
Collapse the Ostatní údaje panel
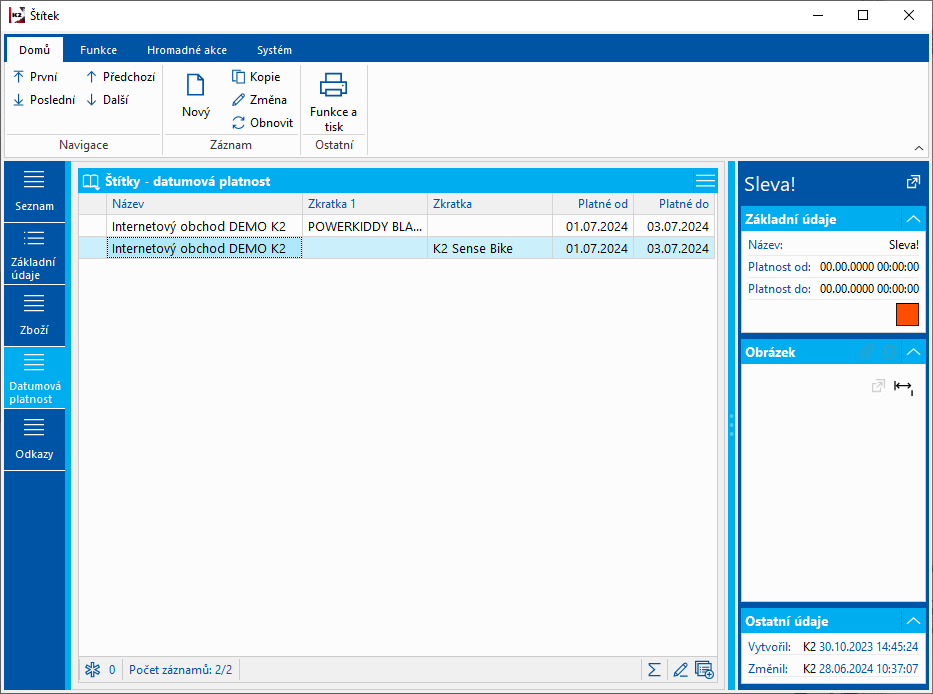click(912, 621)
